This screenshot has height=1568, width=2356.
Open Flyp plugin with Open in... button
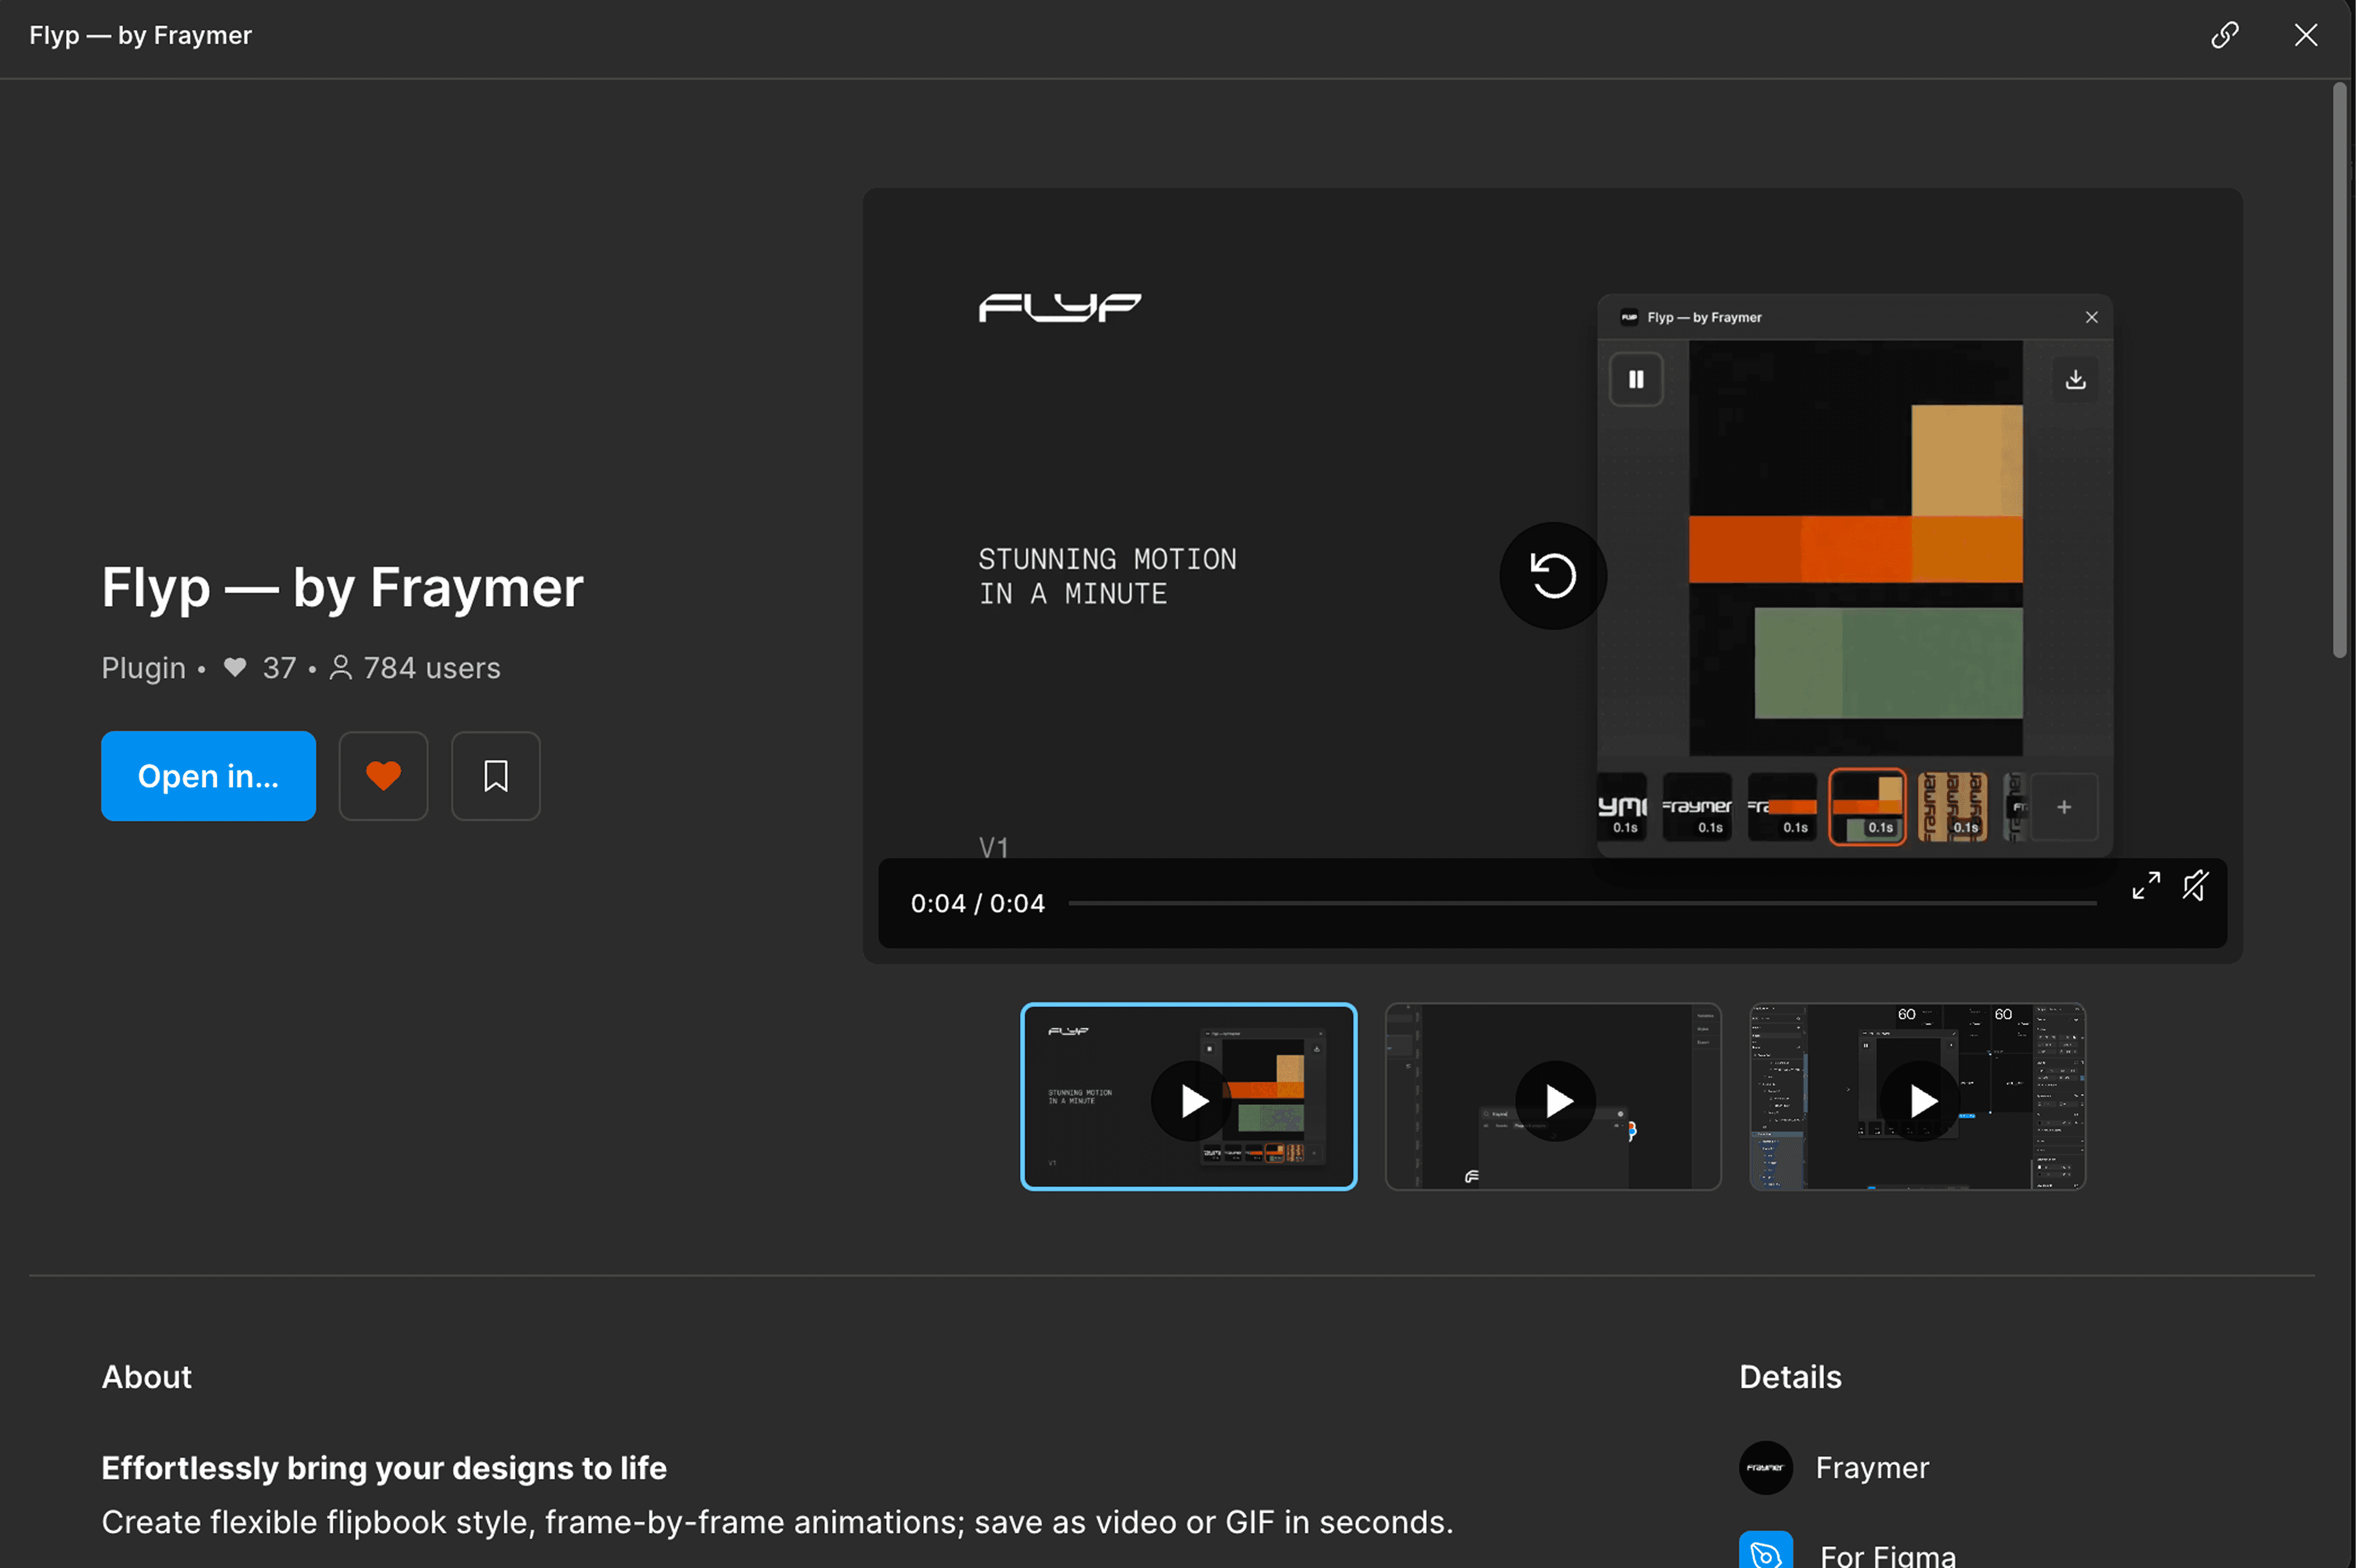coord(208,776)
